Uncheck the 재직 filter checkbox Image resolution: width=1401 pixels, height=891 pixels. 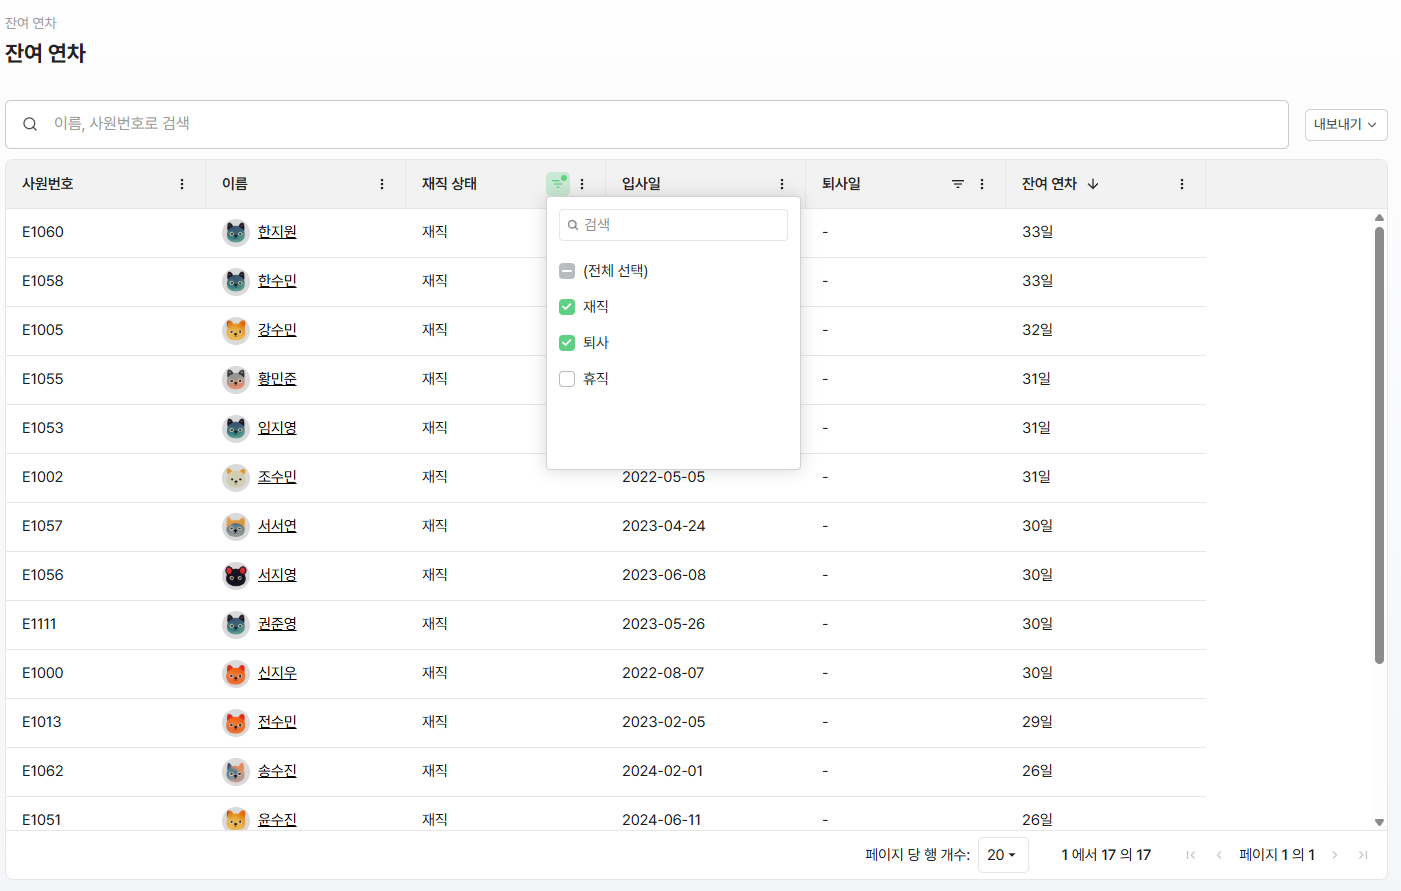click(x=567, y=306)
